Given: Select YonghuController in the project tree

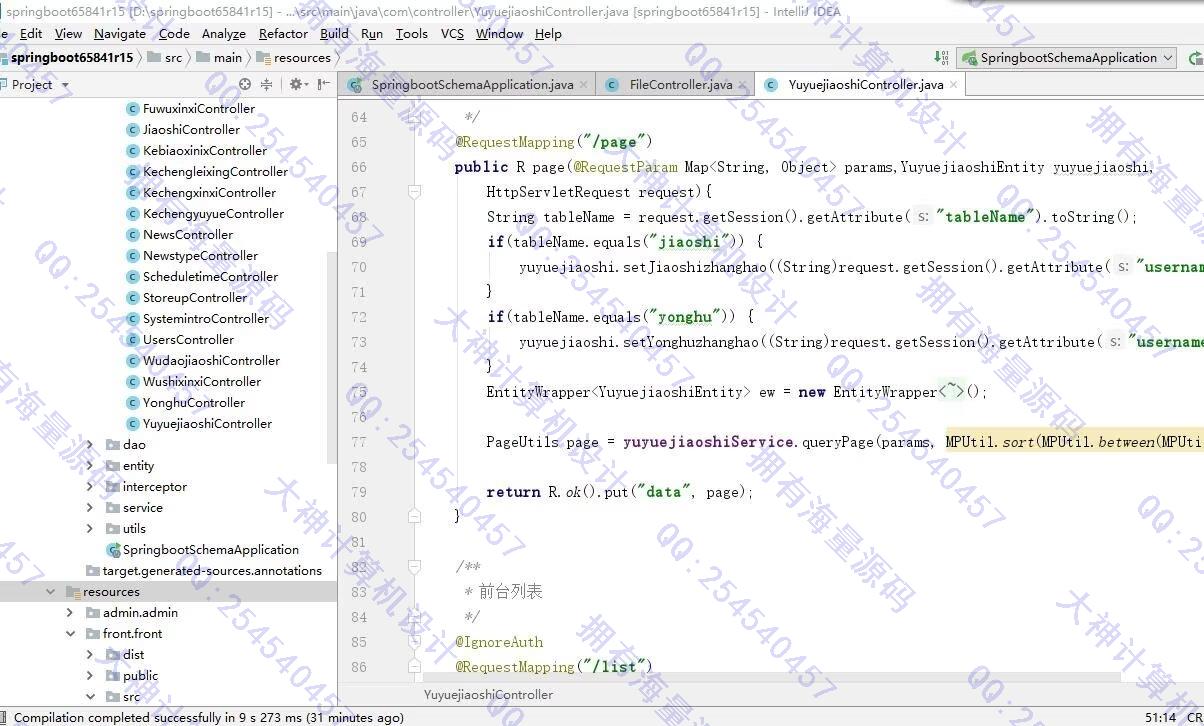Looking at the screenshot, I should (194, 402).
